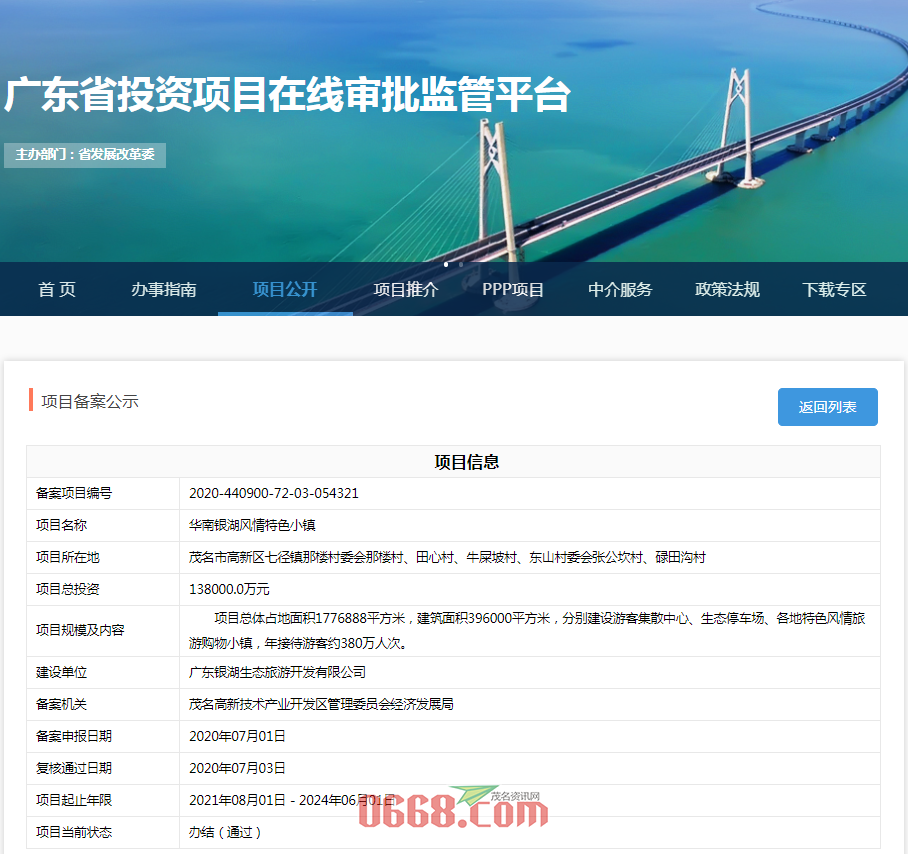Viewport: 908px width, 854px height.
Task: Click the first (active) carousel indicator dot
Action: (x=446, y=265)
